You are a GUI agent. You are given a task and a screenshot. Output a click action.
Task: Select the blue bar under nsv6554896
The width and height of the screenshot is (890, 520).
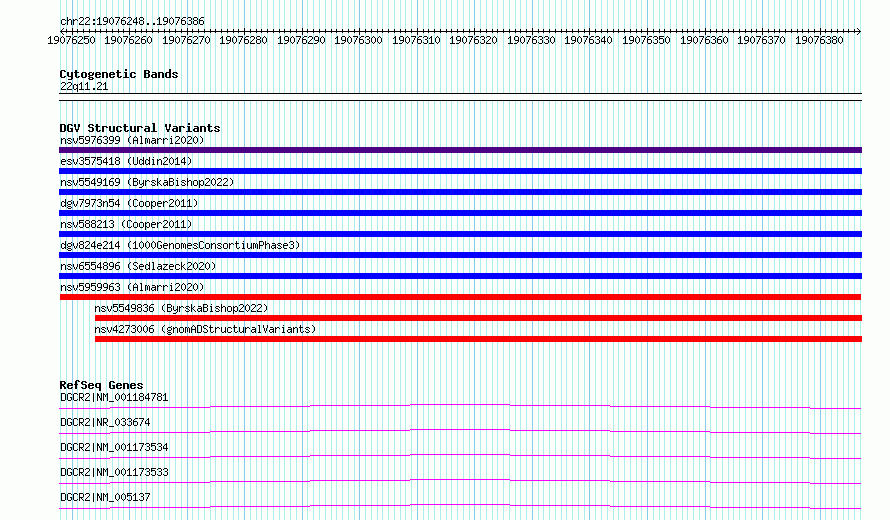pyautogui.click(x=460, y=276)
